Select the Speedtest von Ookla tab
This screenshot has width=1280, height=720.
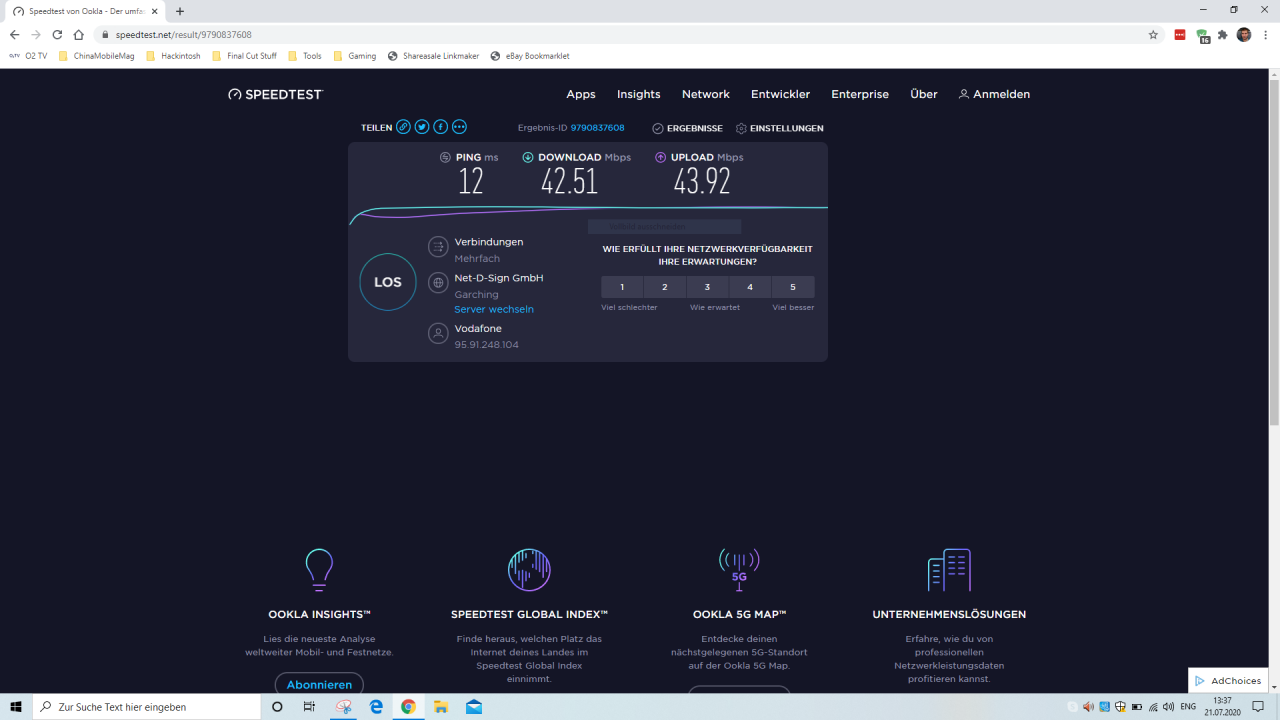coord(85,11)
